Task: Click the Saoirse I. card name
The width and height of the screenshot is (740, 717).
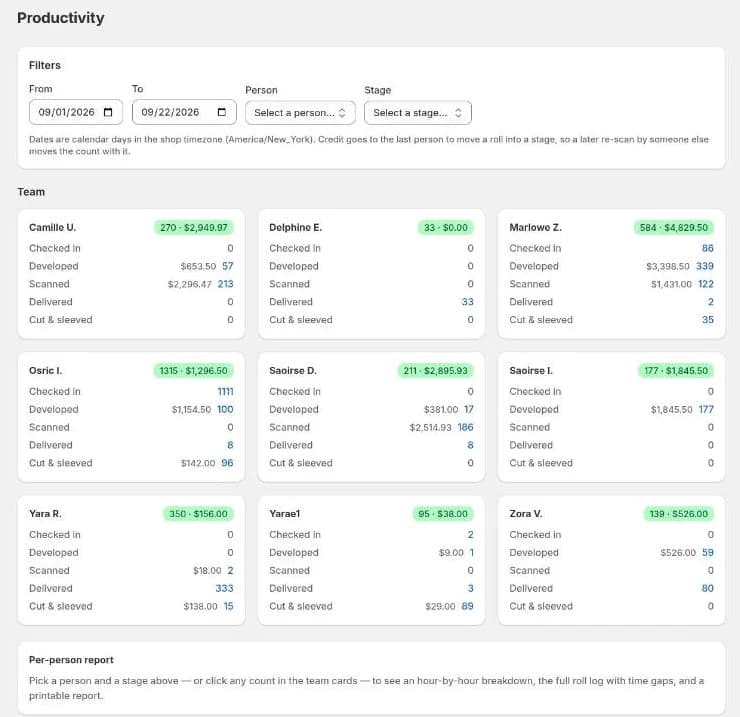Action: [x=531, y=371]
